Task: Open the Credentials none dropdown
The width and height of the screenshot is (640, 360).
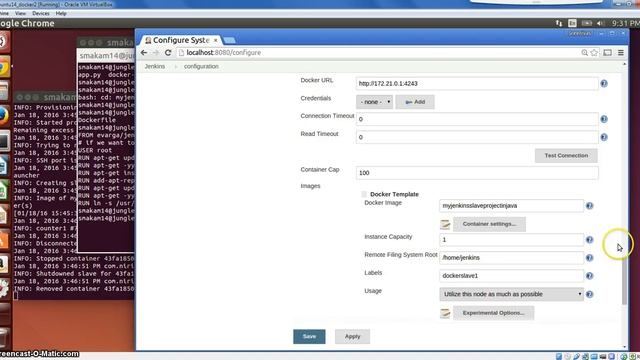Action: [x=374, y=102]
